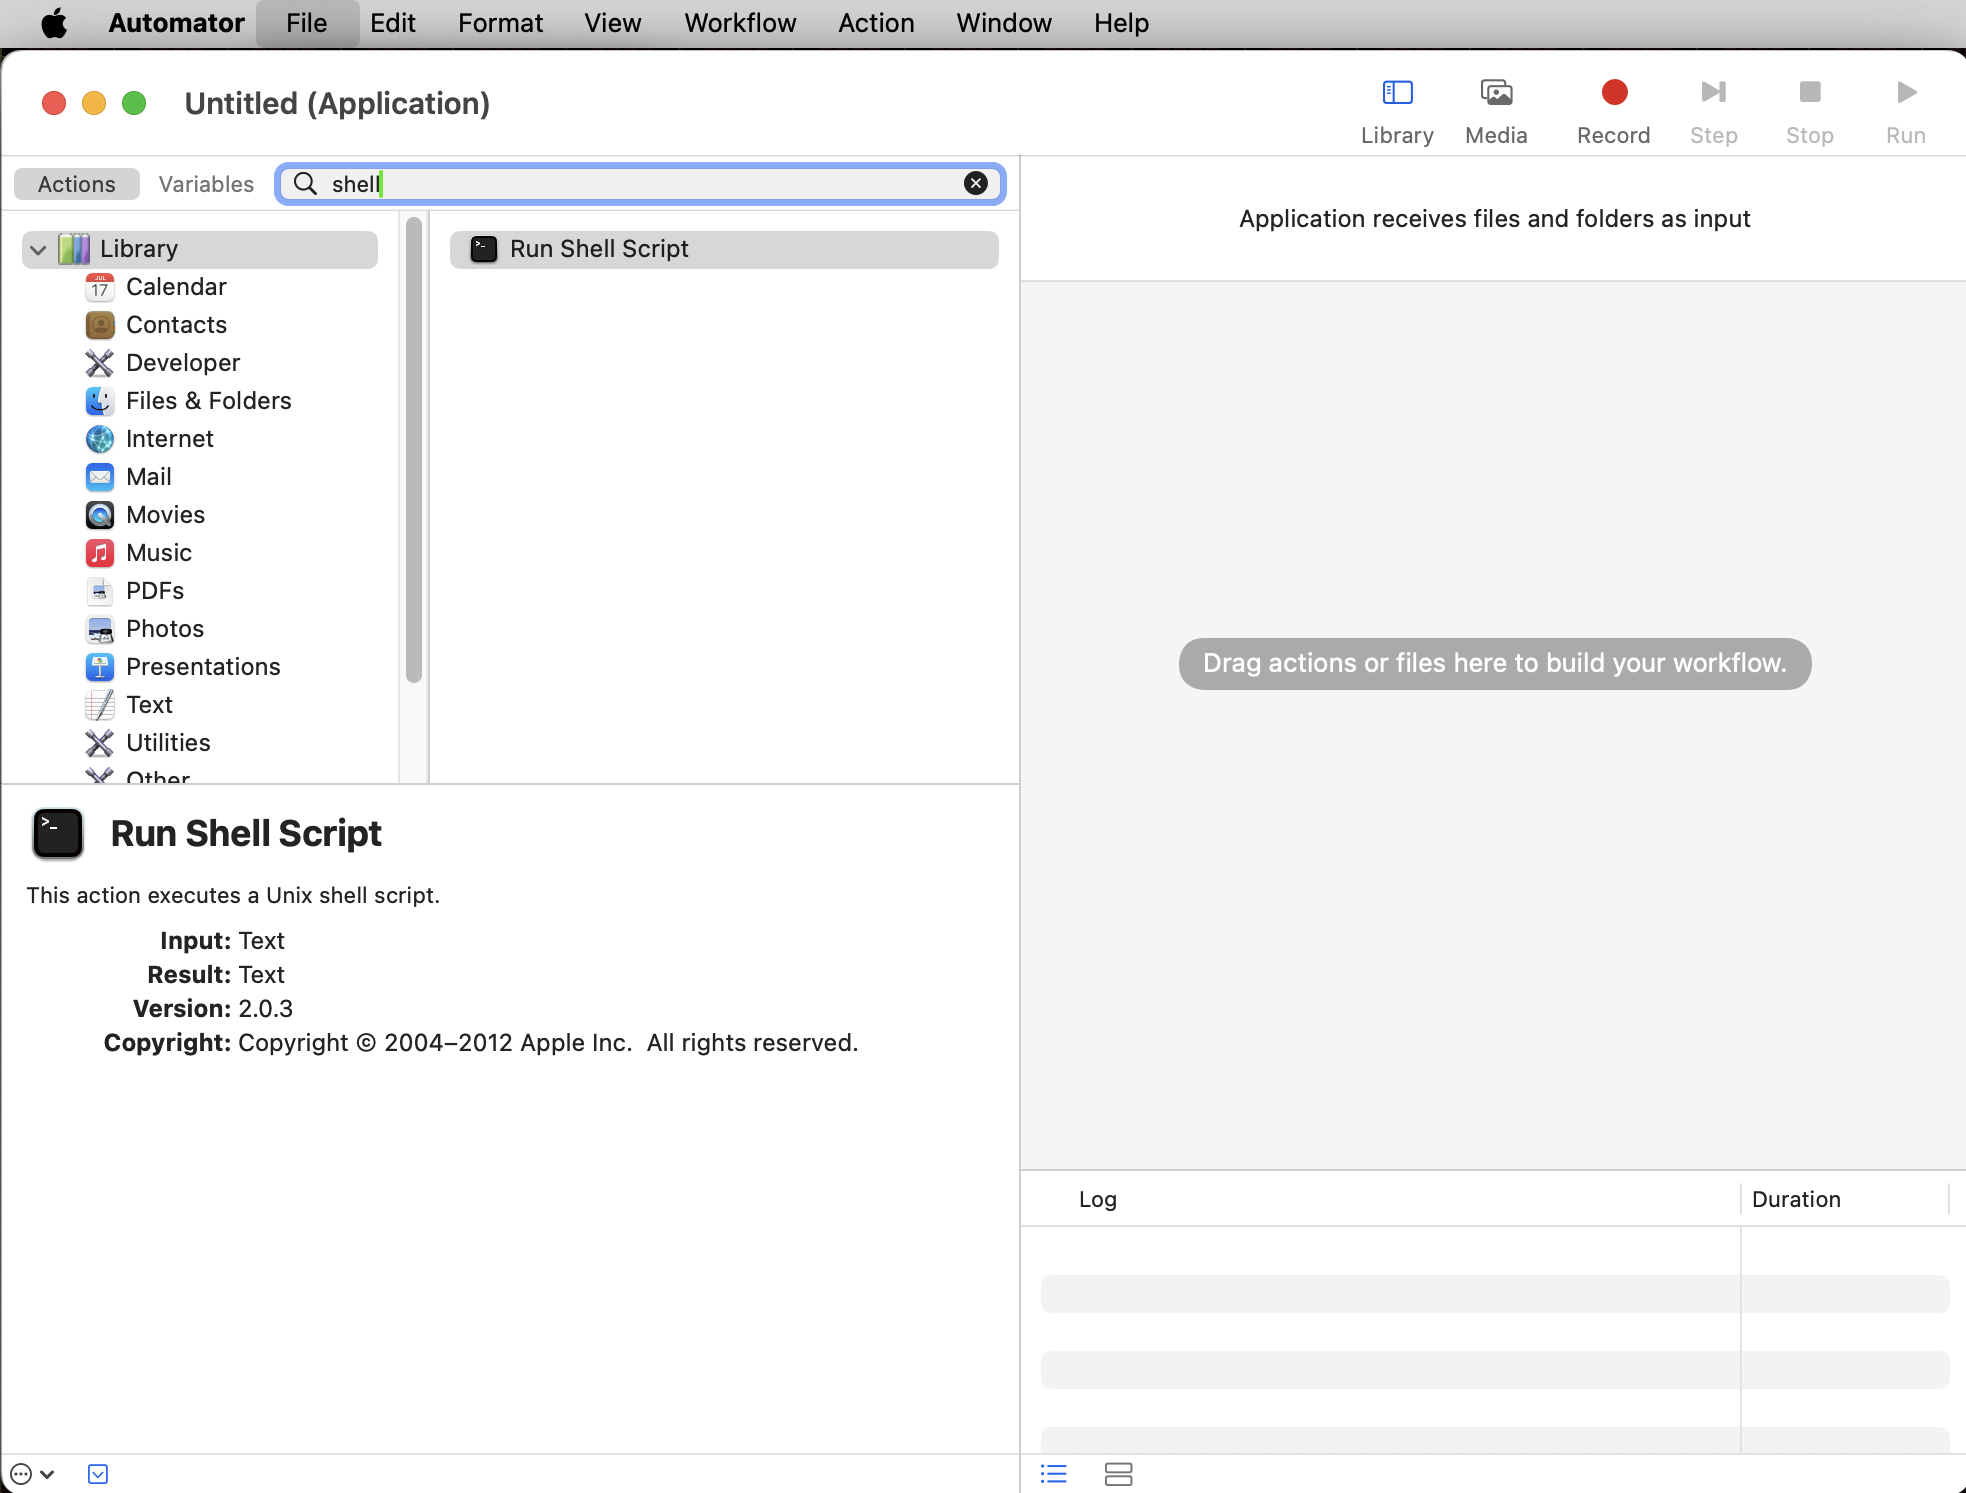Open the Format menu
The width and height of the screenshot is (1966, 1493).
(500, 23)
